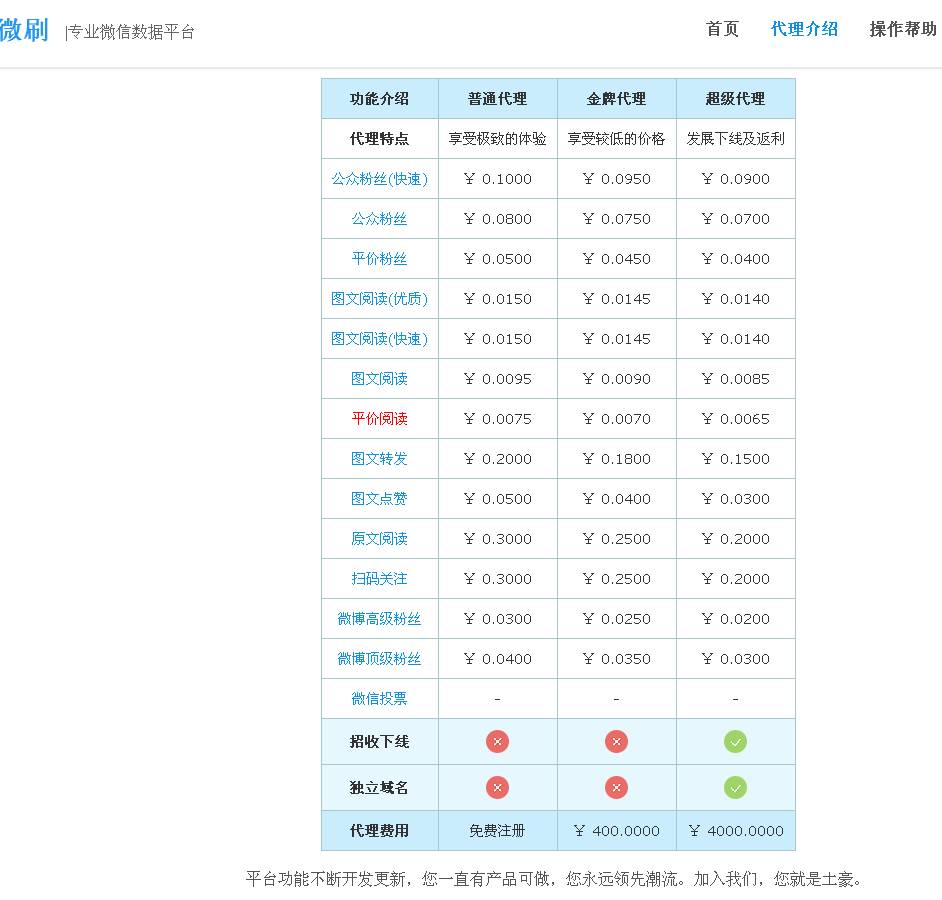Click the red X icon under 金牌代理 for 独立域名
This screenshot has height=900, width=942.
coord(617,787)
